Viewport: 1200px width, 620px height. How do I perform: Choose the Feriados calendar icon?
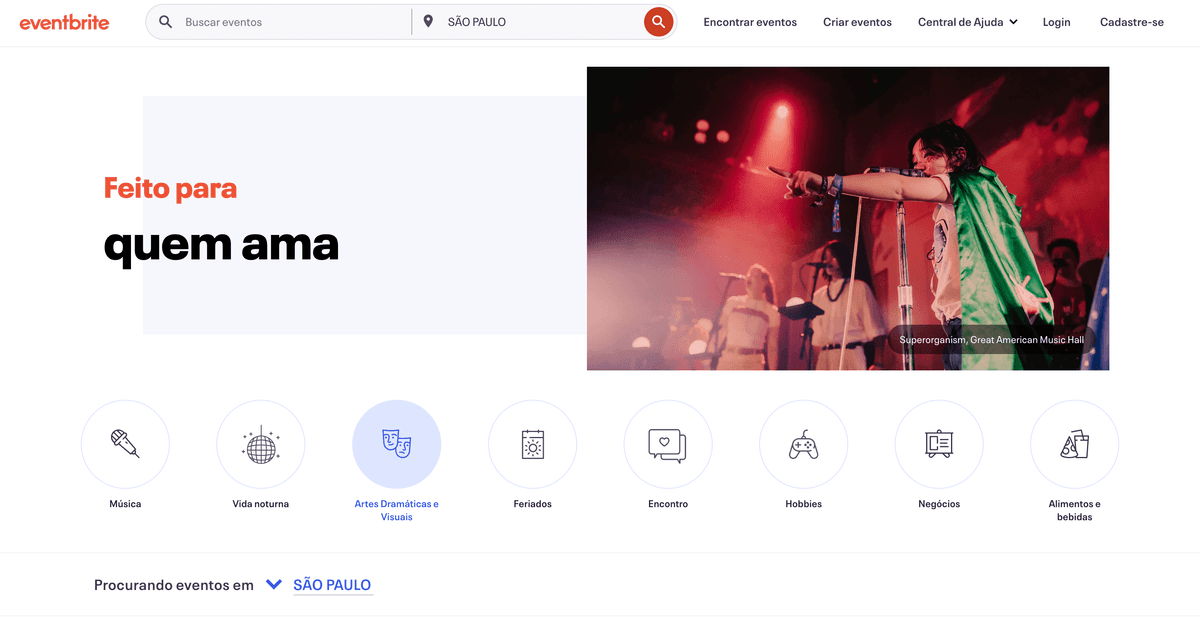click(x=532, y=444)
